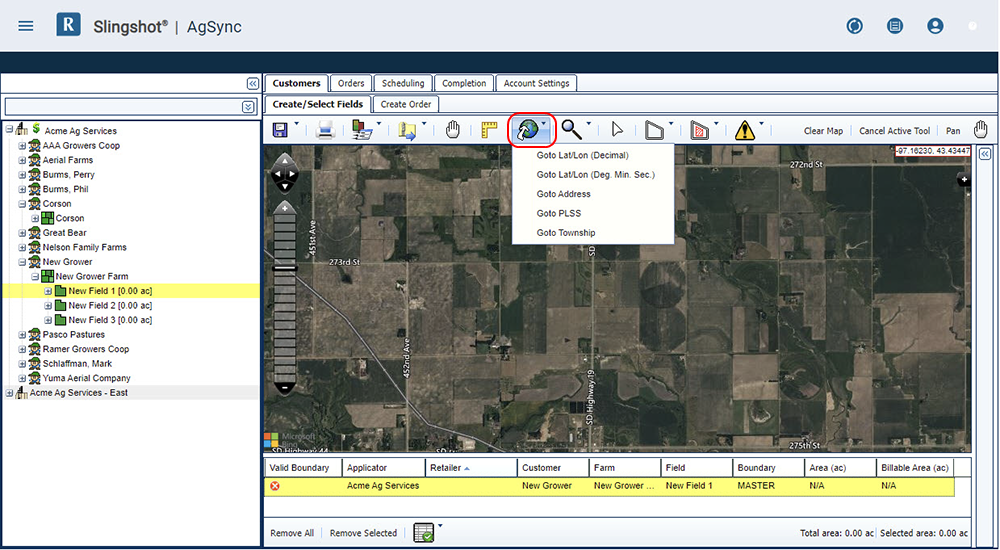Select the pan hand tool beside ruler
The width and height of the screenshot is (1000, 550).
click(x=452, y=130)
